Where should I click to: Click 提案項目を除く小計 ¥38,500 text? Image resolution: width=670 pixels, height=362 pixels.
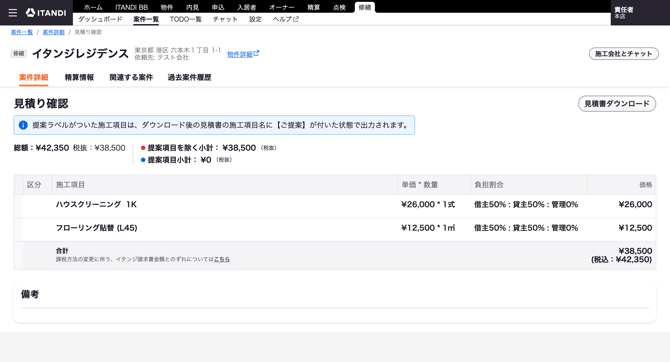(201, 148)
